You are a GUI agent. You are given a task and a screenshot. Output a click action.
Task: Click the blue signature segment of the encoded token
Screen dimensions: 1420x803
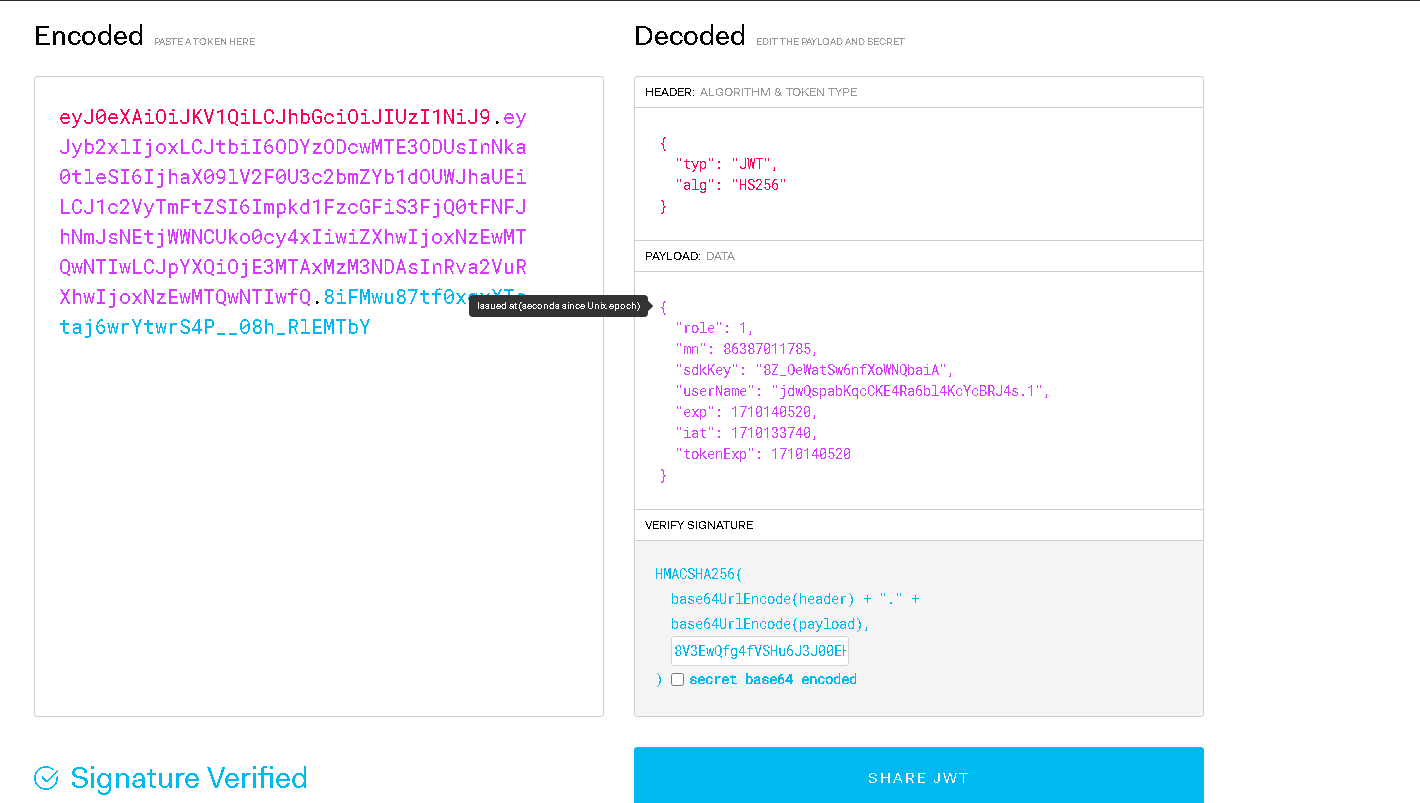(215, 327)
